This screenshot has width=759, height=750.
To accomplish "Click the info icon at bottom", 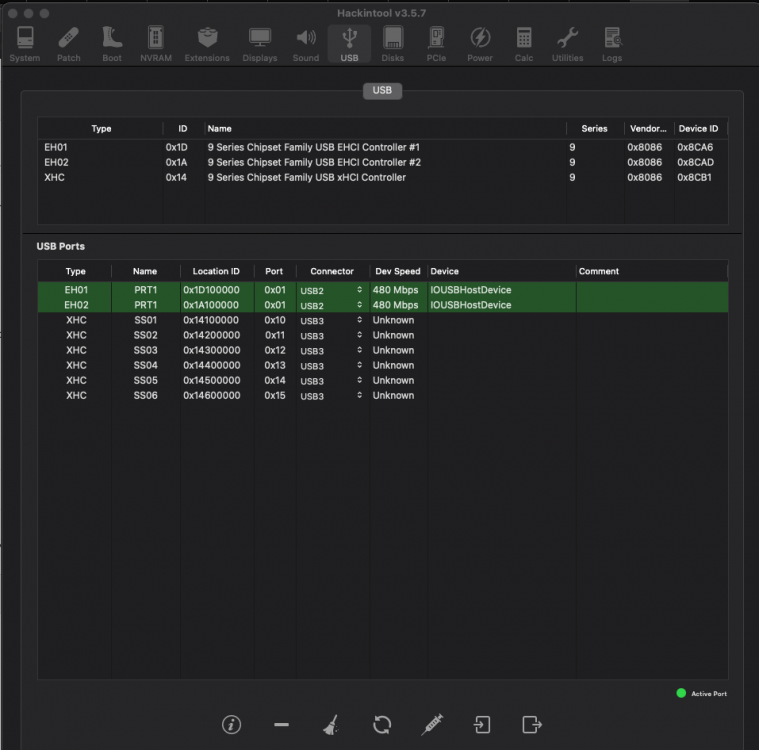I will coord(231,725).
